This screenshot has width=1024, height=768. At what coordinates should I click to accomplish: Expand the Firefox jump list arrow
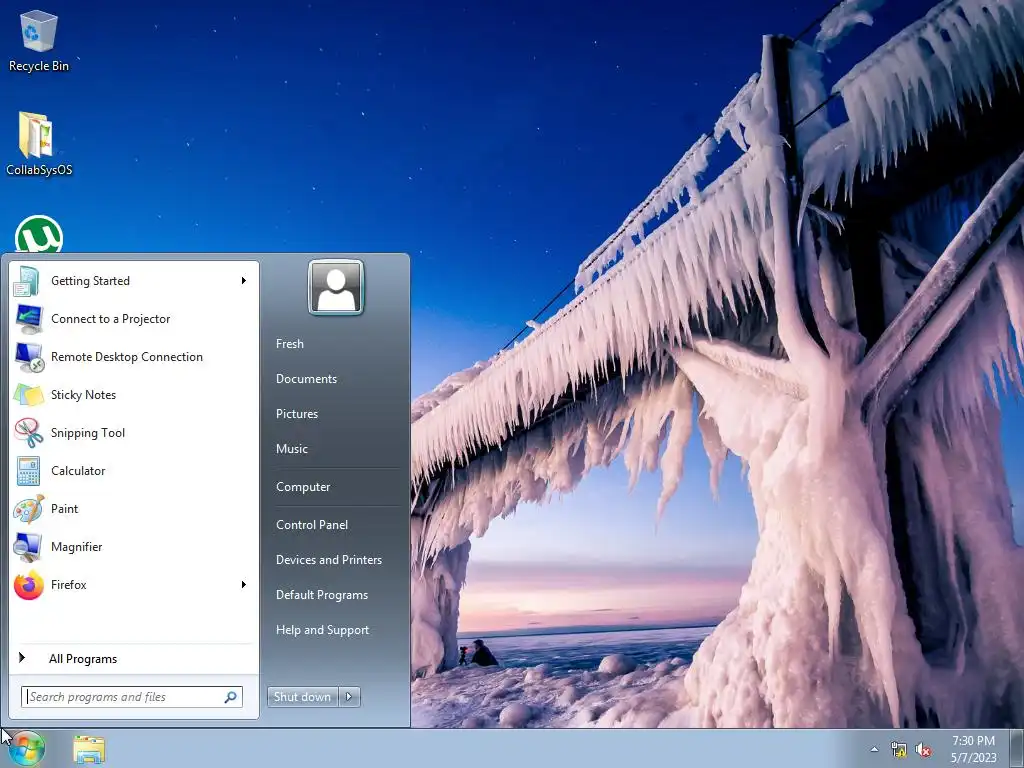coord(244,584)
